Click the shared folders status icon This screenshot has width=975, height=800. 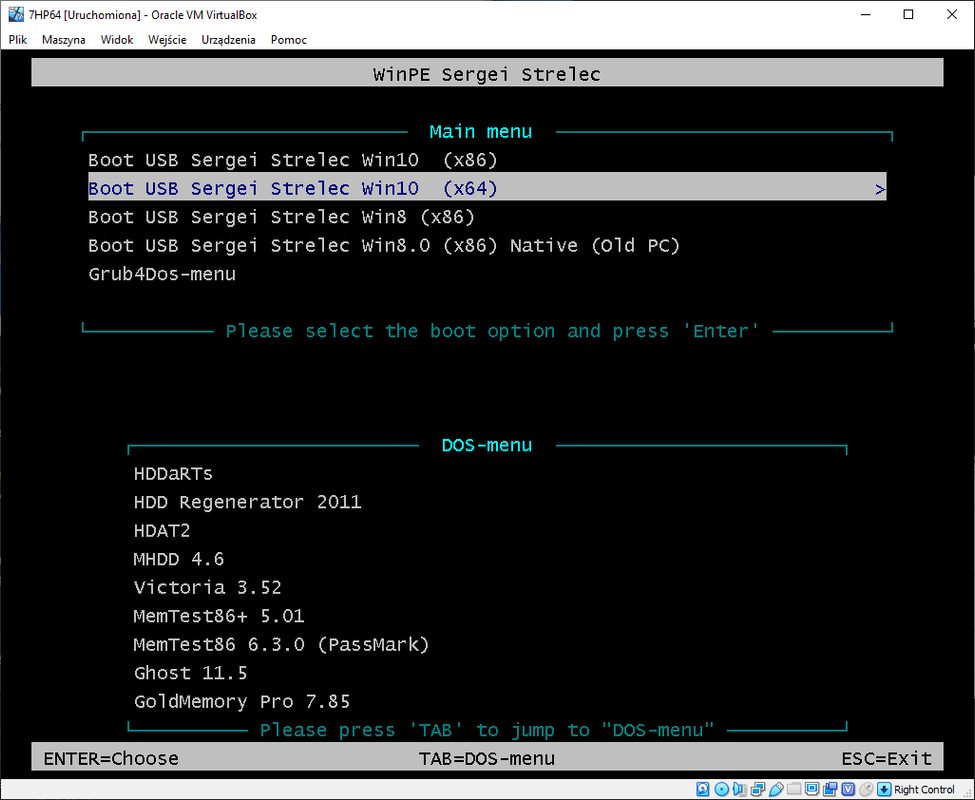[x=794, y=789]
